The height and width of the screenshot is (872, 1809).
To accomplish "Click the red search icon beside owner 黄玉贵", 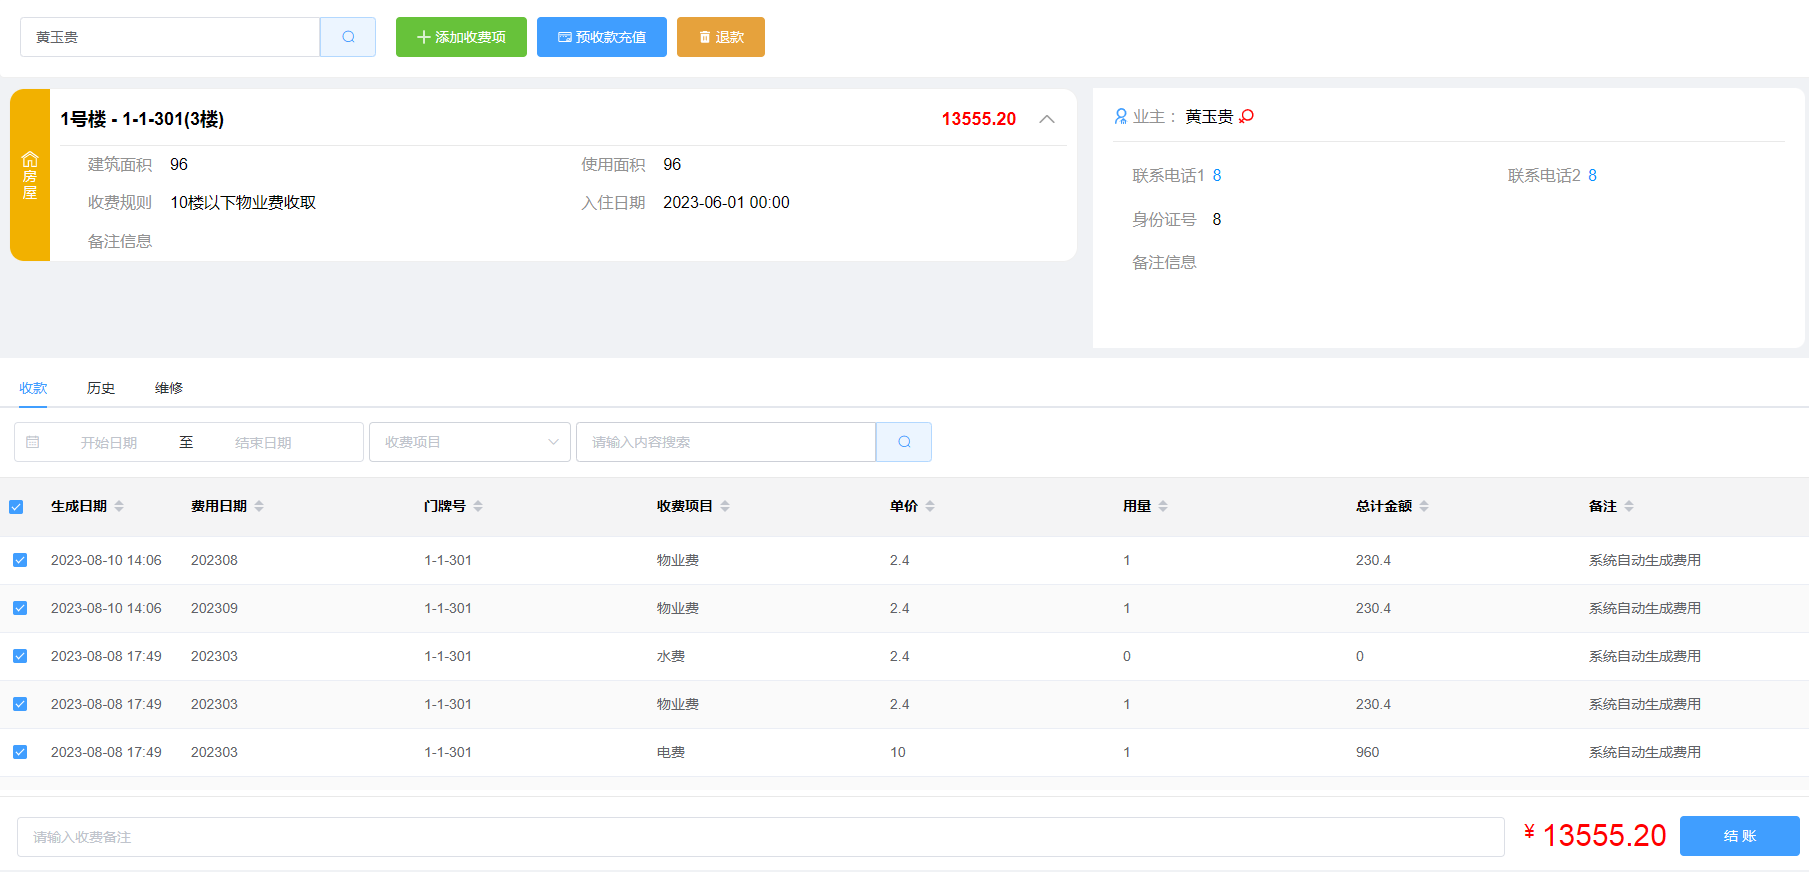I will pyautogui.click(x=1246, y=117).
